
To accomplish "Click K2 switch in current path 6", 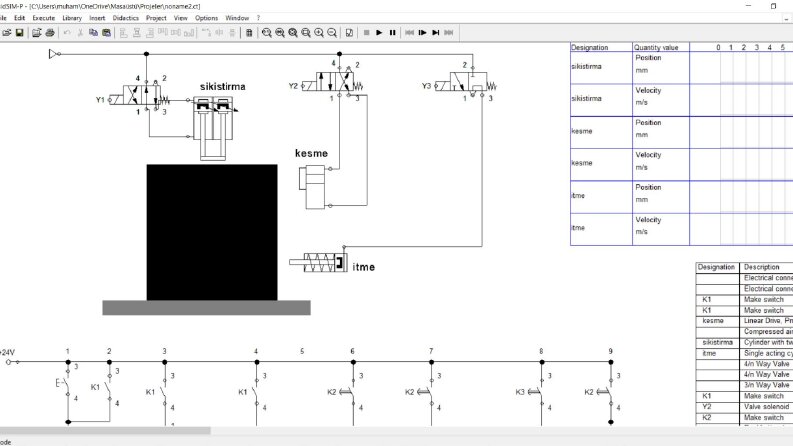I will [x=346, y=392].
